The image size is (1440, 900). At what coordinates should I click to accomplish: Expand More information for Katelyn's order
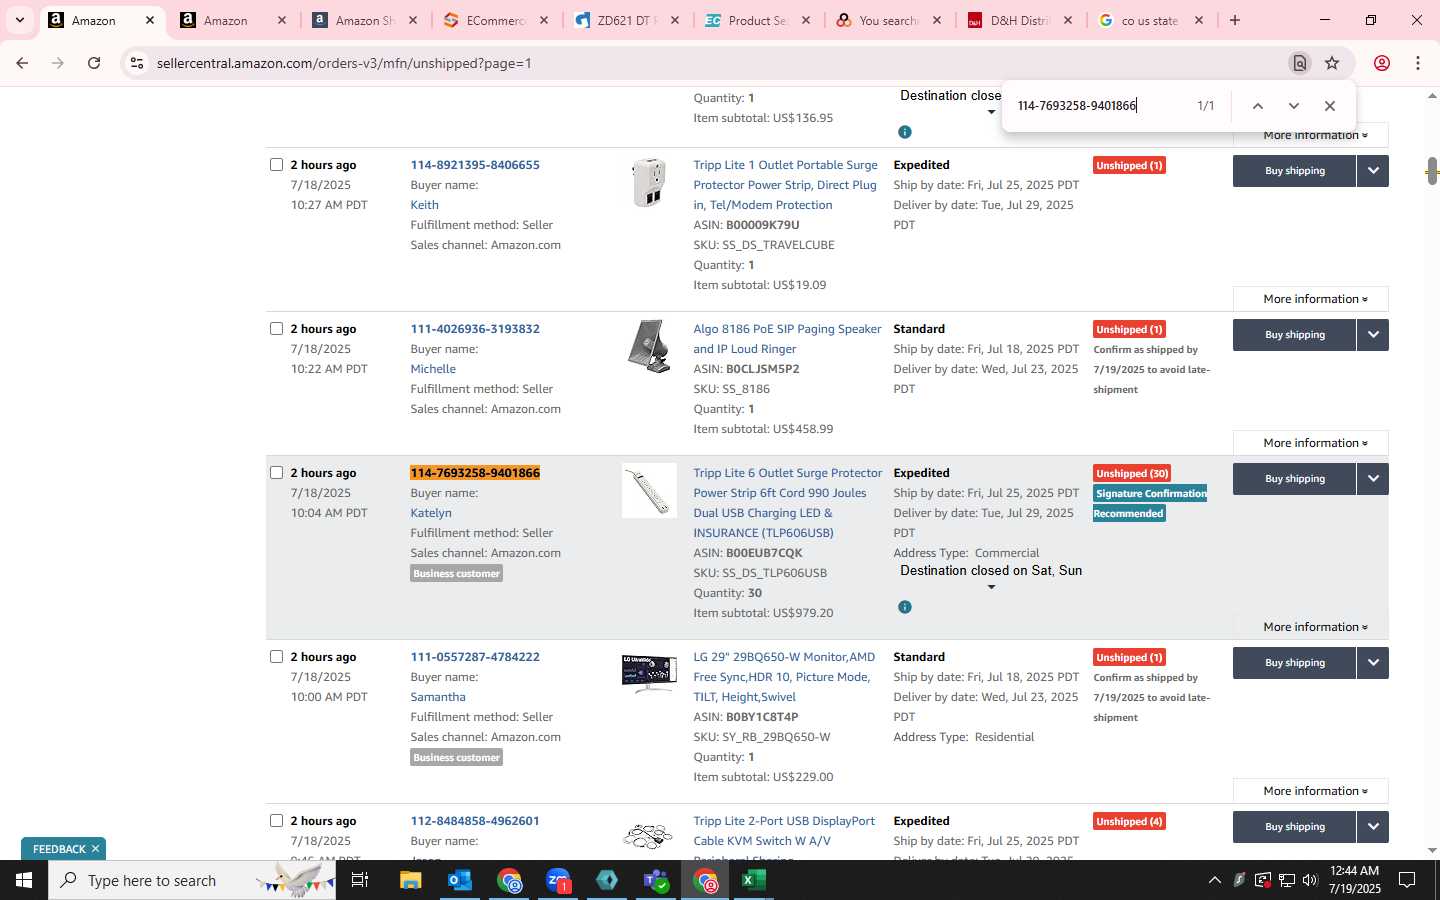pos(1311,627)
